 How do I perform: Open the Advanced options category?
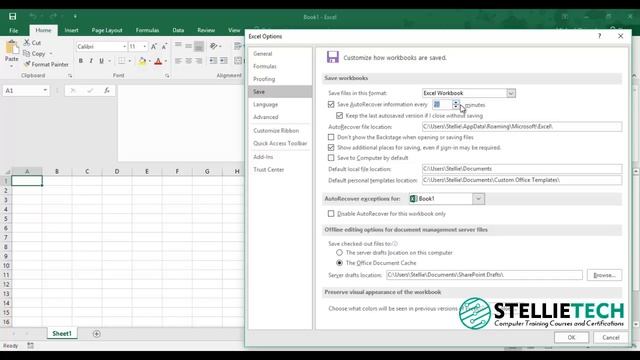tap(280, 117)
